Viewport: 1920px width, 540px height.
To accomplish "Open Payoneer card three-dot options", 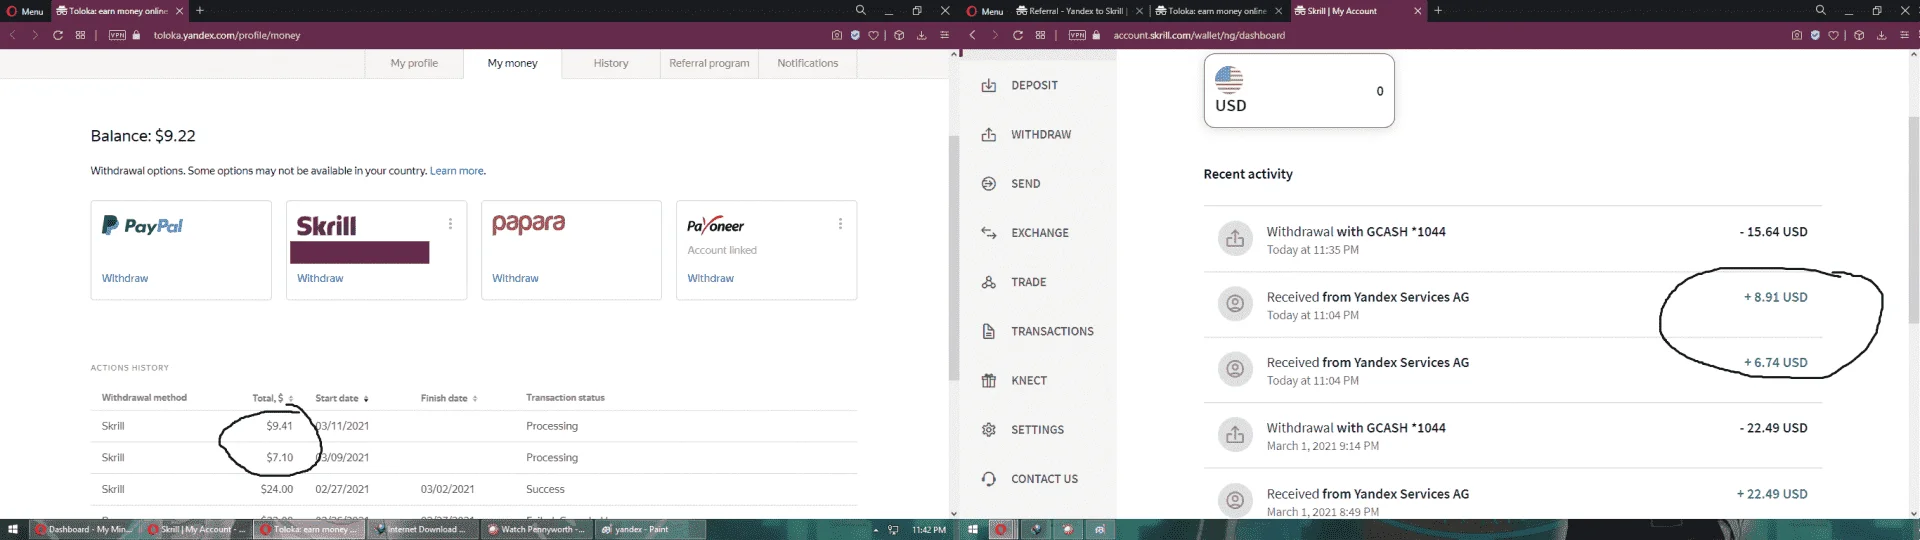I will pyautogui.click(x=840, y=224).
